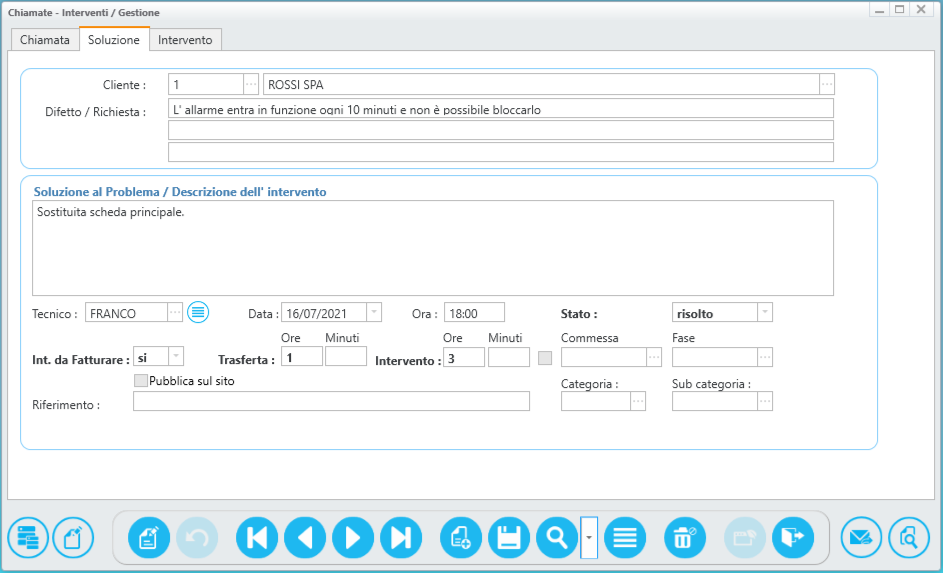The width and height of the screenshot is (943, 573).
Task: Jump to the last record
Action: point(401,538)
